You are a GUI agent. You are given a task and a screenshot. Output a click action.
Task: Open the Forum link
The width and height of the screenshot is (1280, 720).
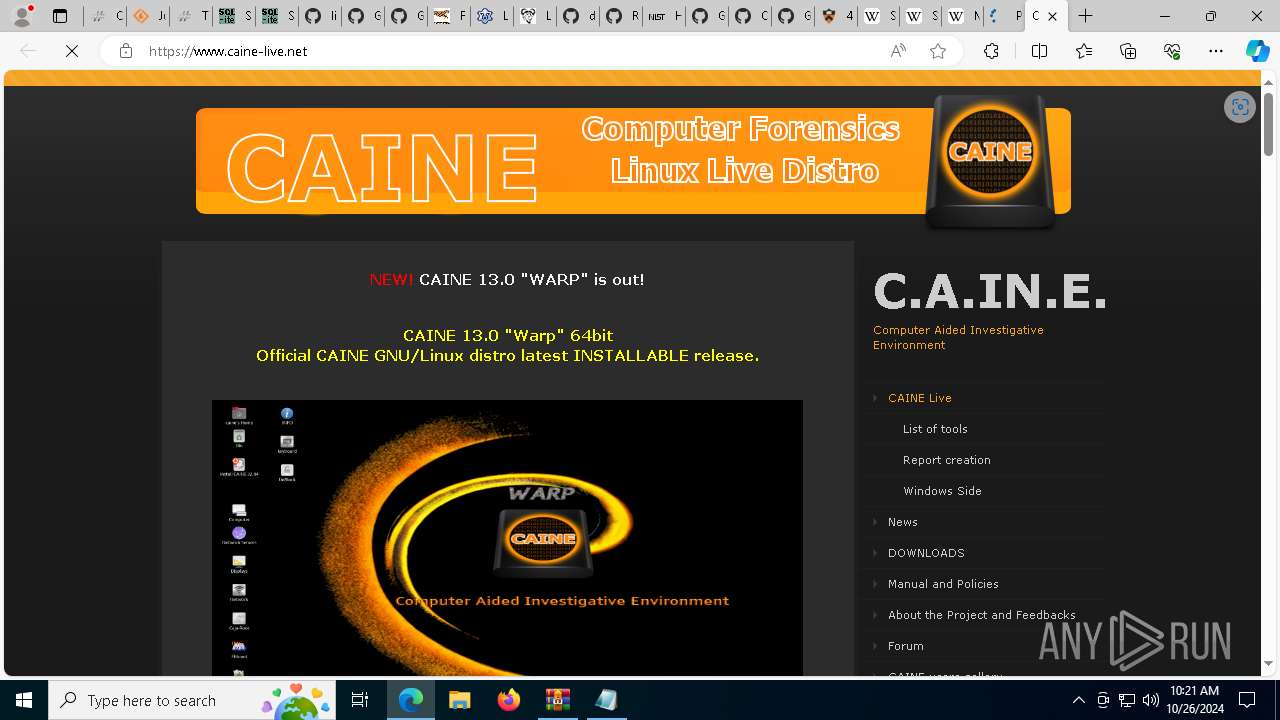point(905,646)
